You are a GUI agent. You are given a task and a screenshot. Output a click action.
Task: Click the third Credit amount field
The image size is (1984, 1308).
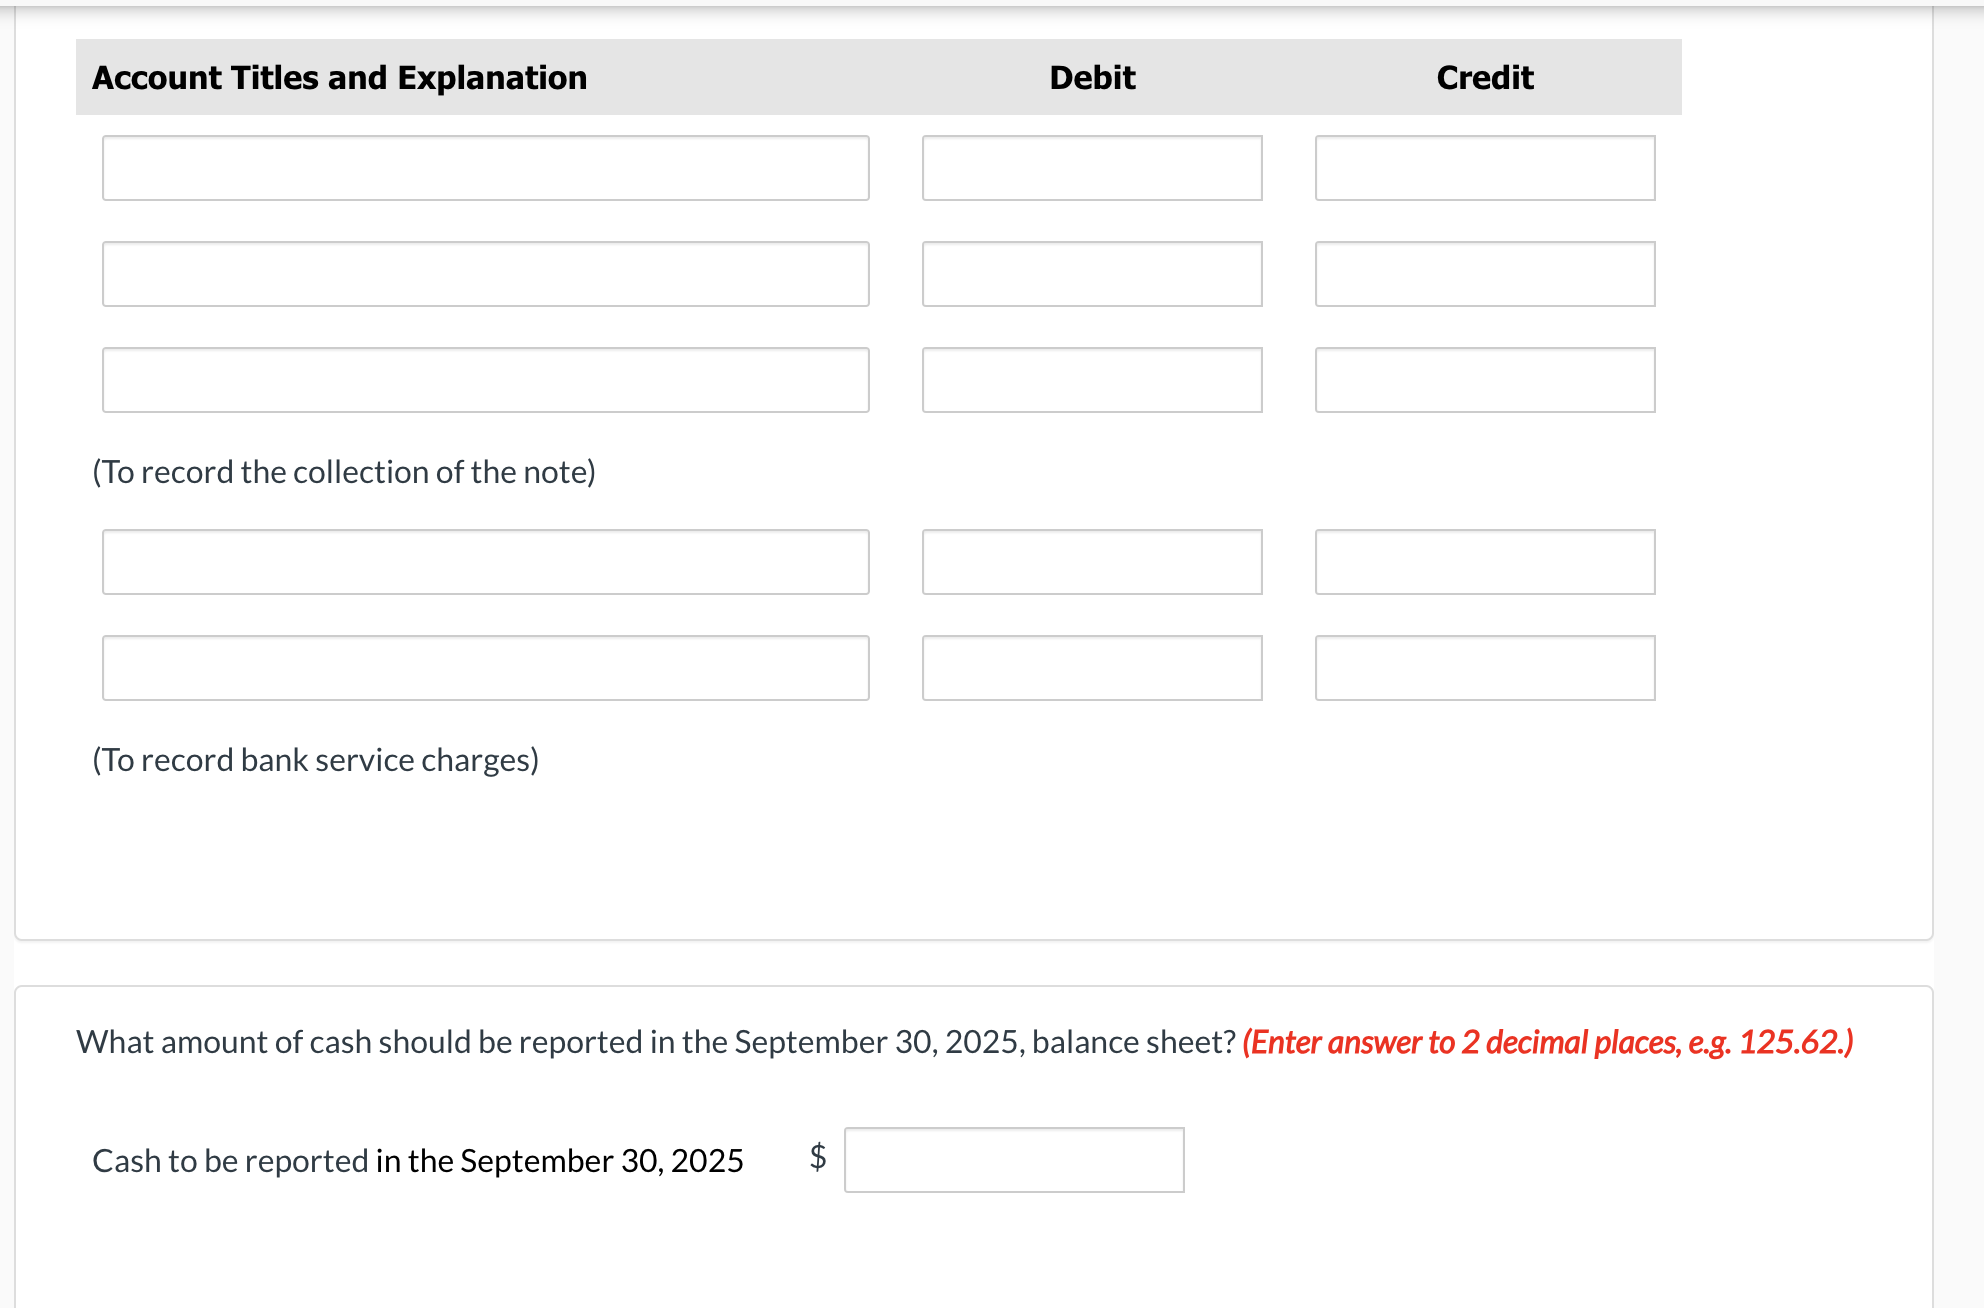1485,380
